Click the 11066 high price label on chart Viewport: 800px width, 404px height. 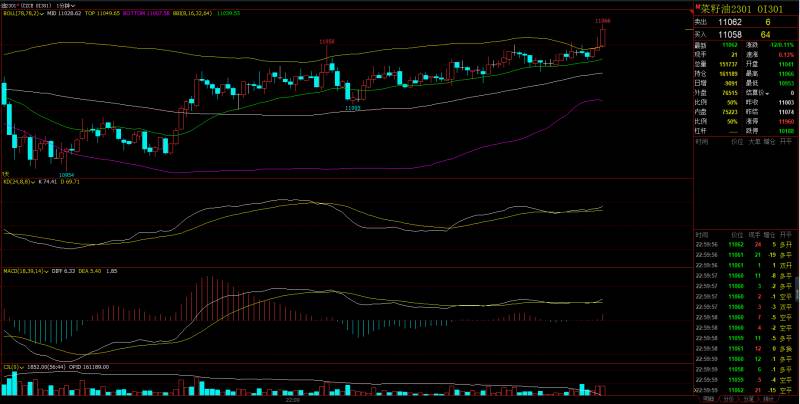pos(603,21)
